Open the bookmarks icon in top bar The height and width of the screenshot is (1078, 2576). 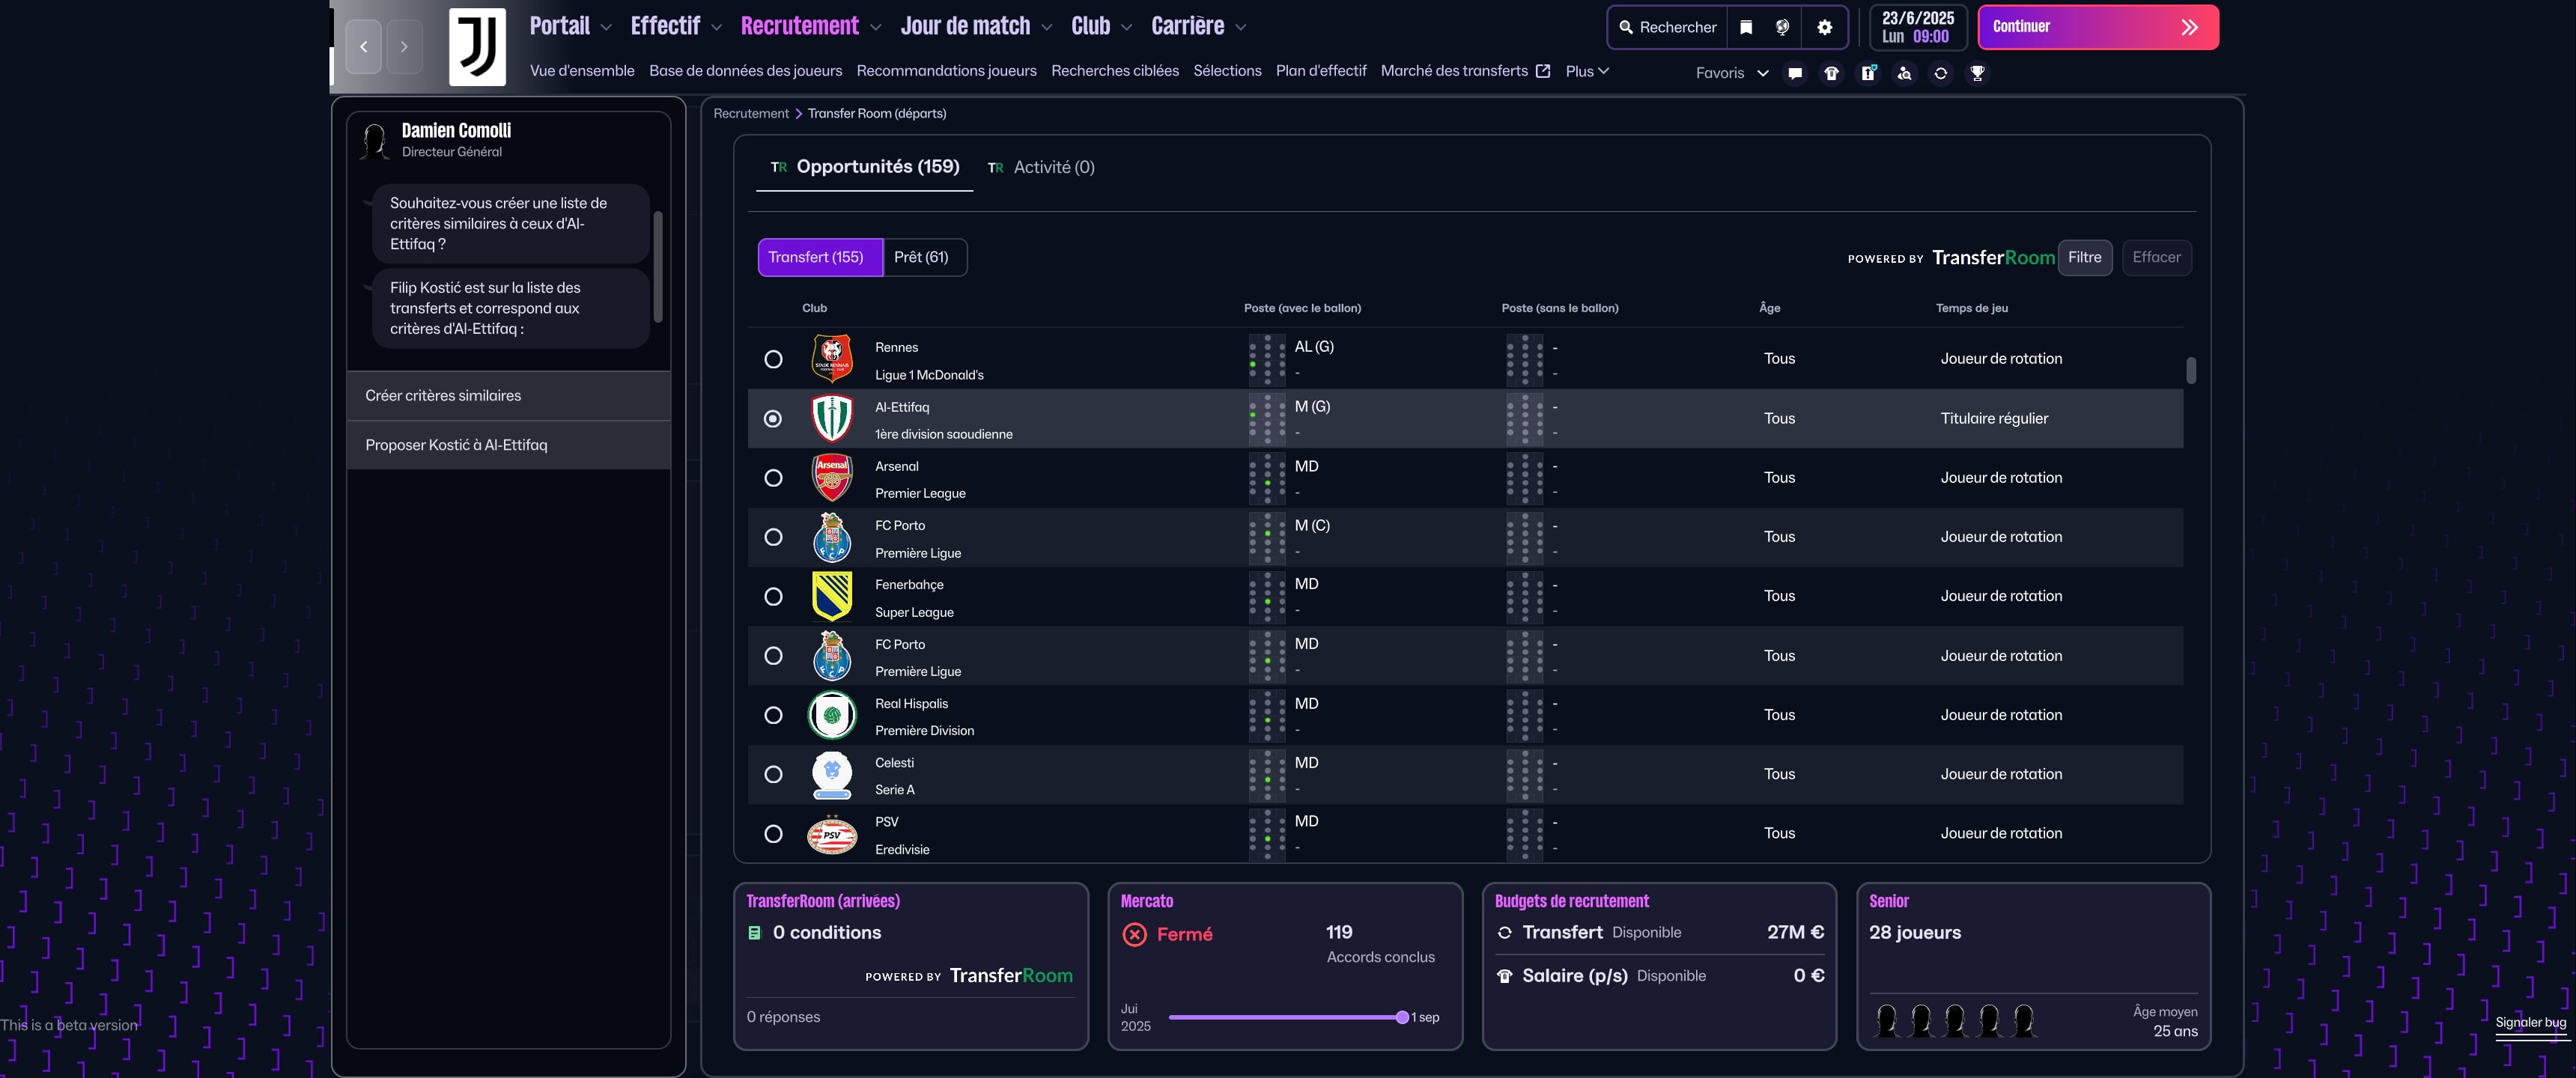[1746, 27]
